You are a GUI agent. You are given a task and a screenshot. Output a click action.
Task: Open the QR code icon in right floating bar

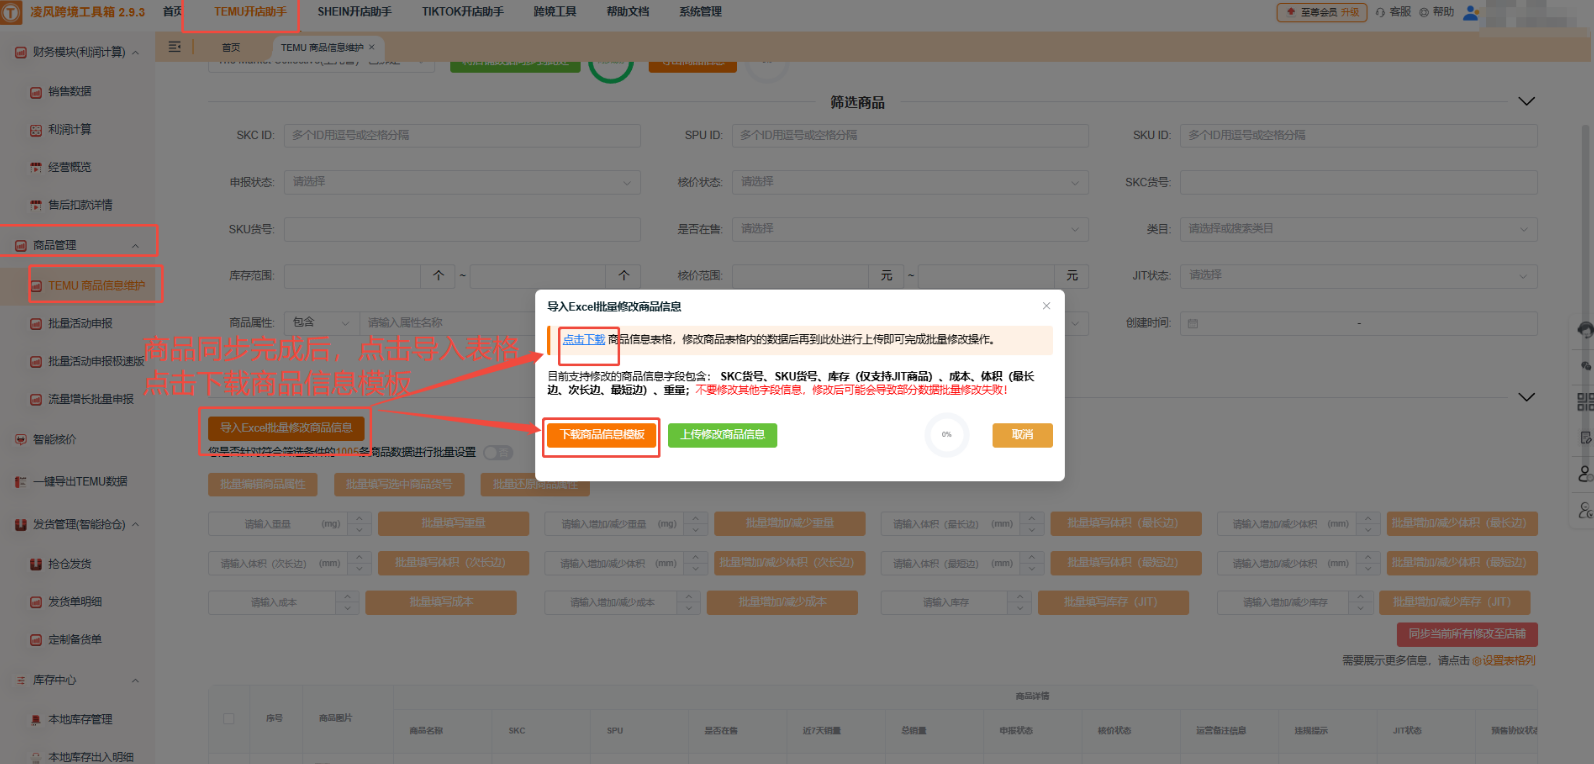click(1585, 402)
